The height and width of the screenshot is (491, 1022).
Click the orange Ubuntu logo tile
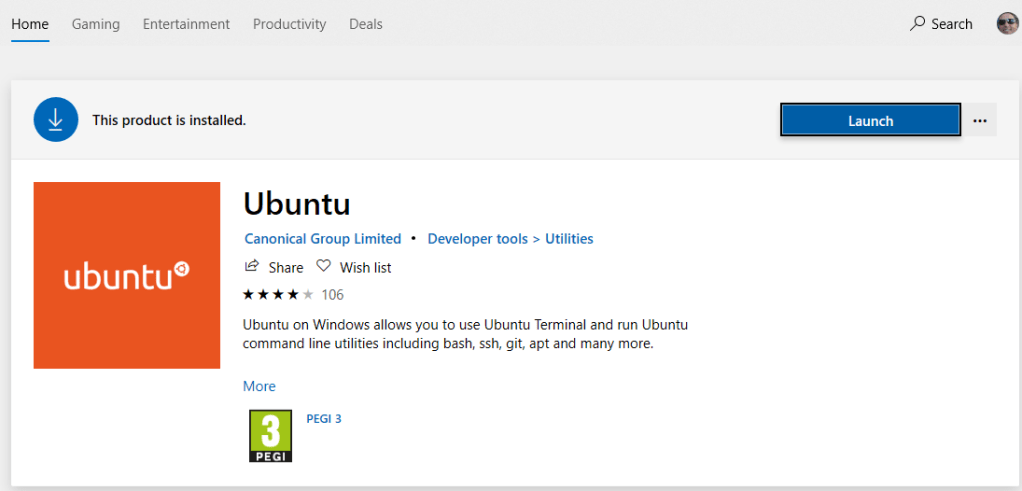pos(127,275)
